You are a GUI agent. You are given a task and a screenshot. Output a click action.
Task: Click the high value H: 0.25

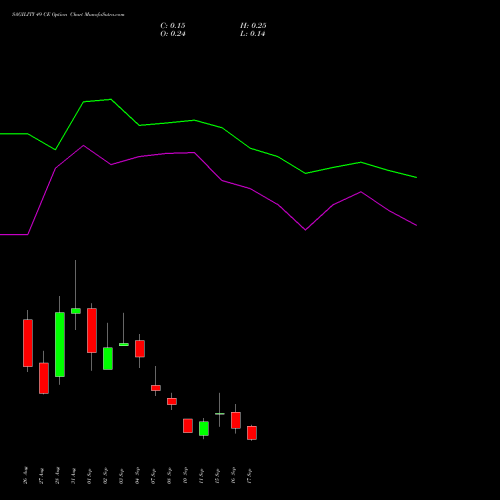point(253,26)
